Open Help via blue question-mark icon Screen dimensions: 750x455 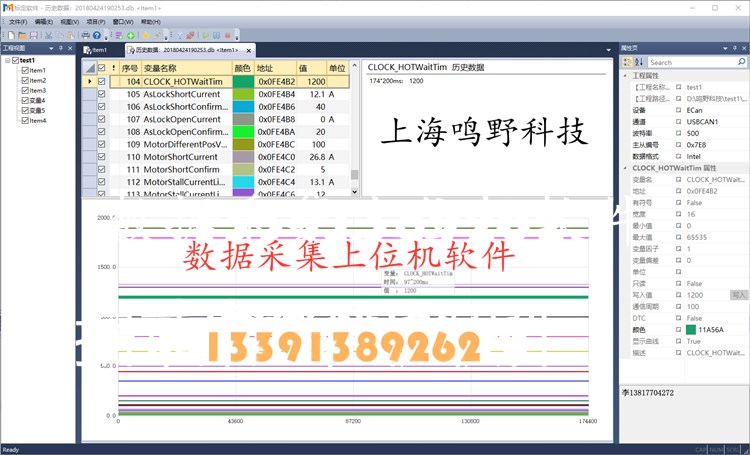click(x=98, y=34)
